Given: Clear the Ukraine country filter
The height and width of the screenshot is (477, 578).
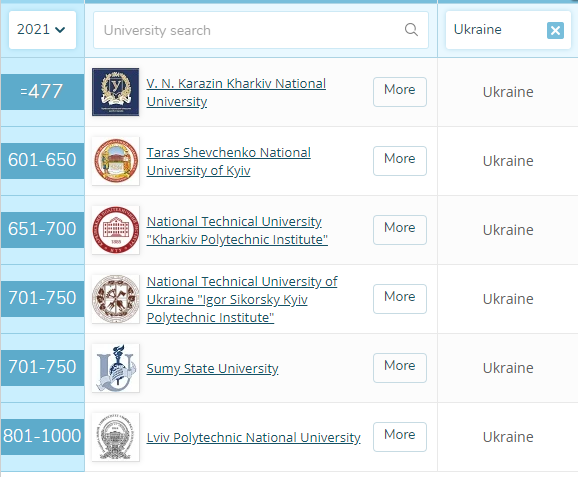Looking at the screenshot, I should pyautogui.click(x=555, y=30).
